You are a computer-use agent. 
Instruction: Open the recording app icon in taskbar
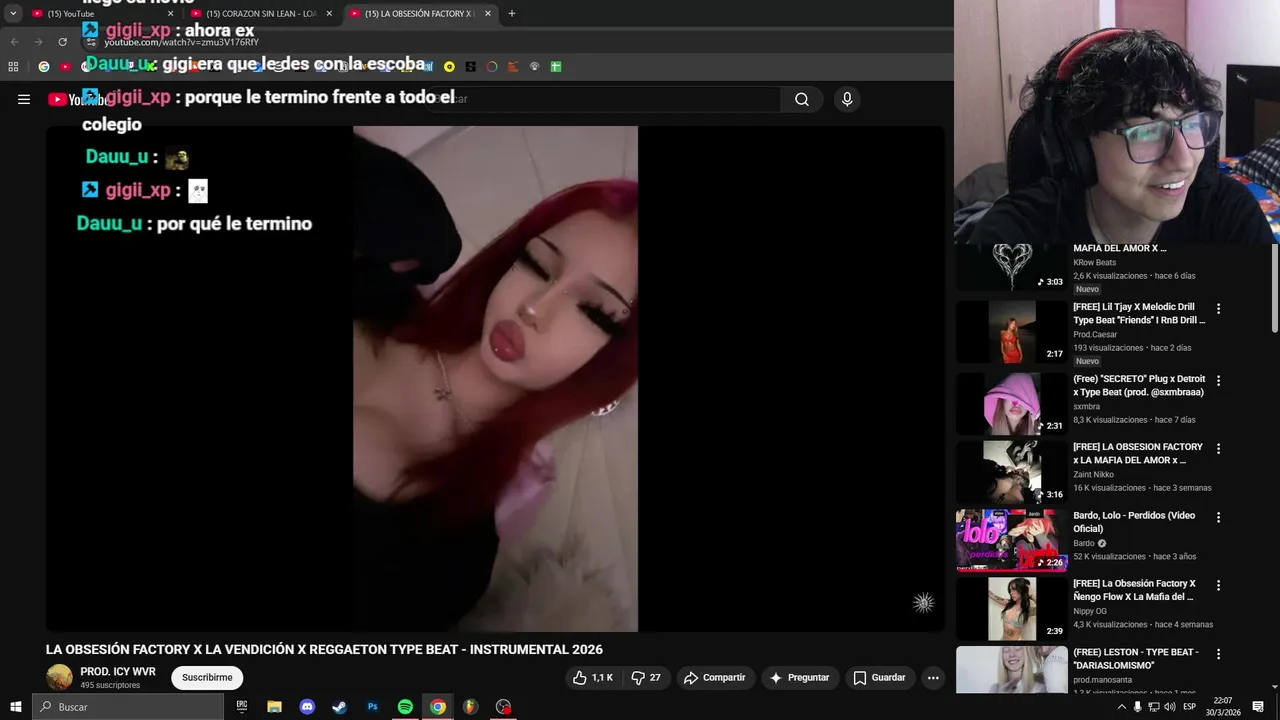(x=503, y=707)
